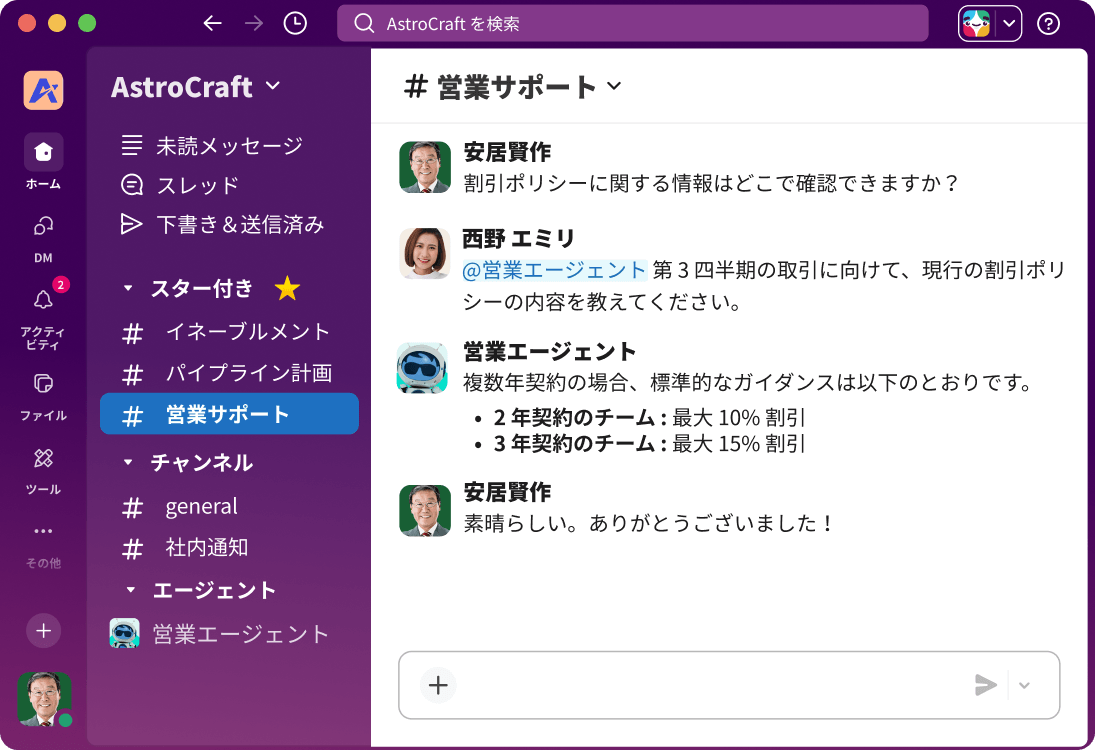Open history via the clock icon

click(294, 22)
